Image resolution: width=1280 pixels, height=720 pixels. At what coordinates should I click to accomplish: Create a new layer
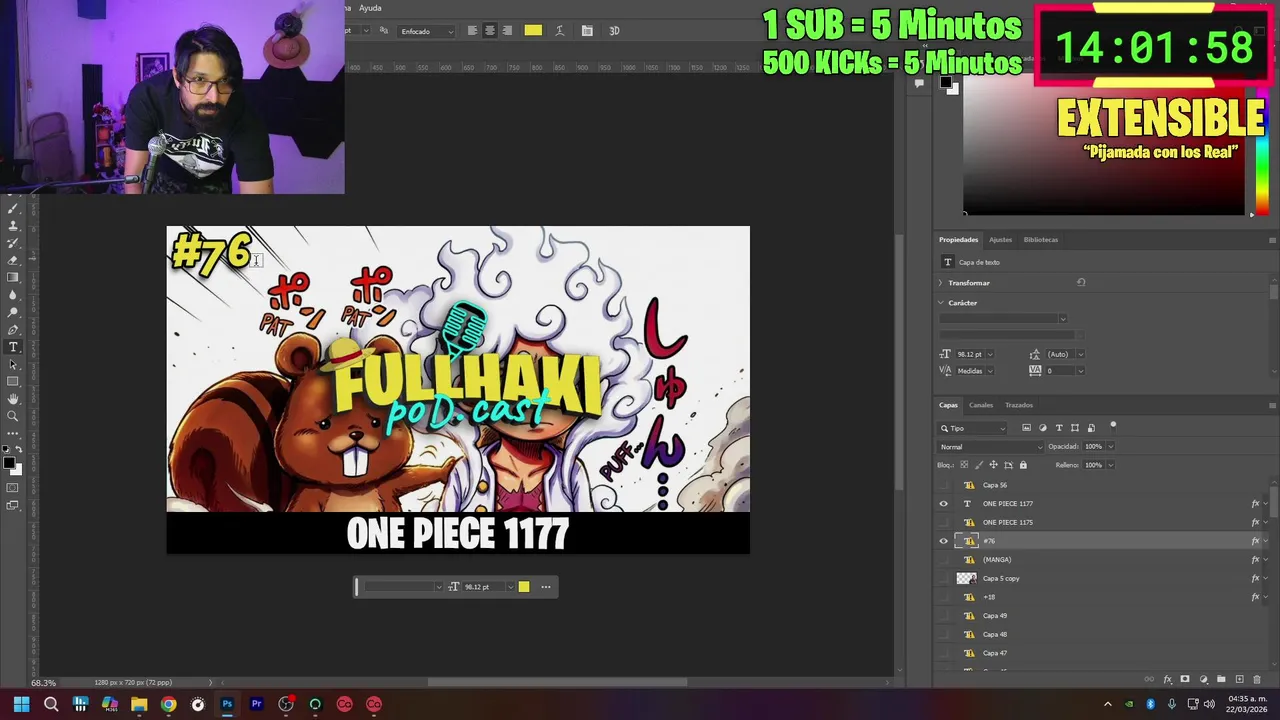pyautogui.click(x=1239, y=679)
